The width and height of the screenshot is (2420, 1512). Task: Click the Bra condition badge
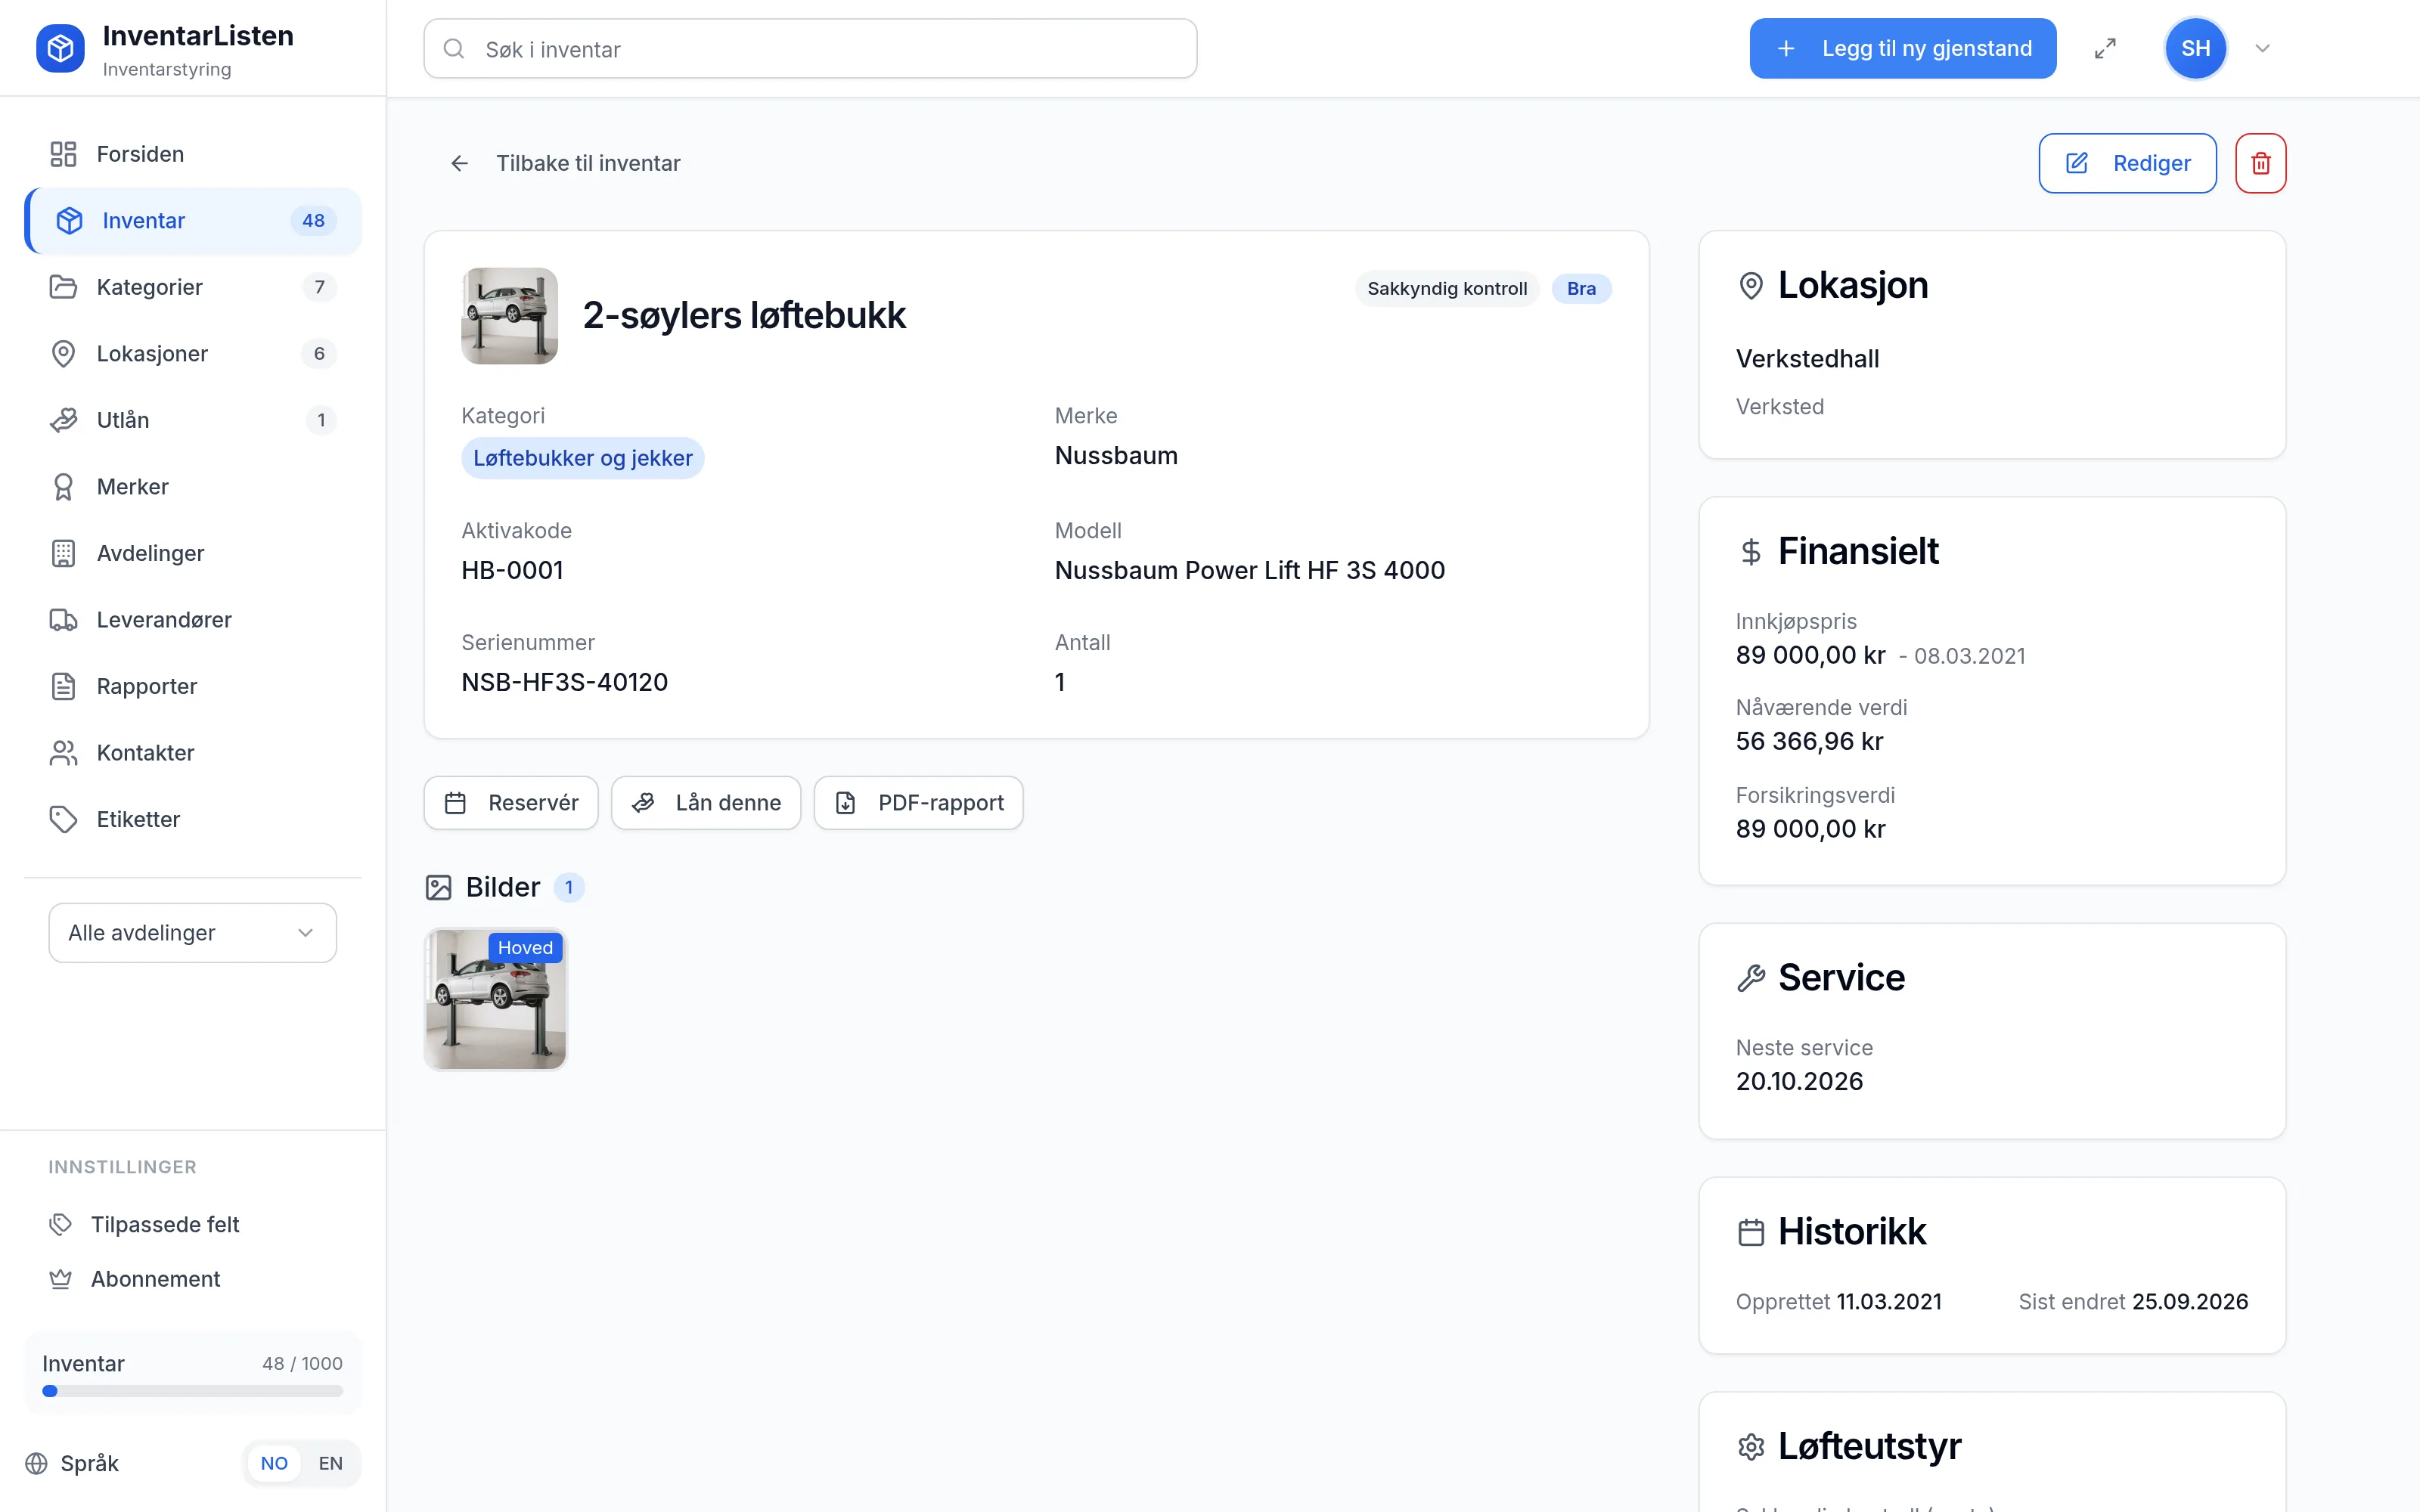click(1581, 288)
